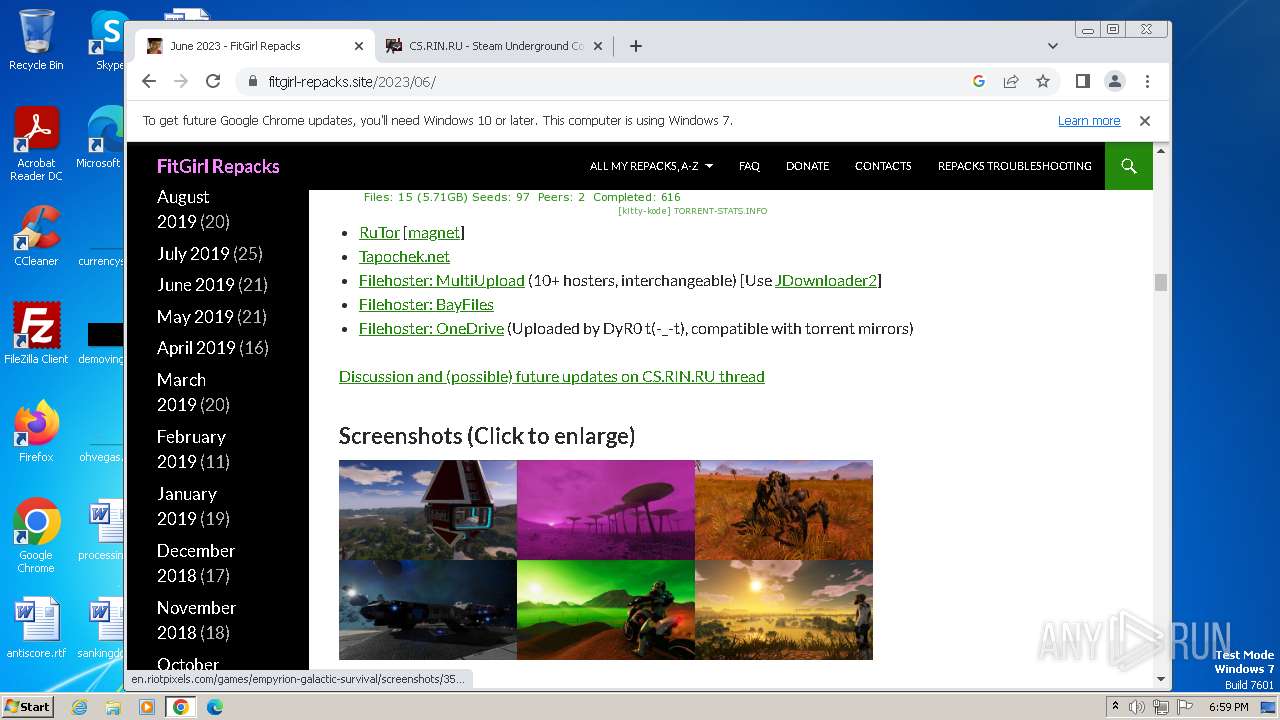This screenshot has height=720, width=1280.
Task: Open the site search magnifier icon
Action: [x=1129, y=166]
